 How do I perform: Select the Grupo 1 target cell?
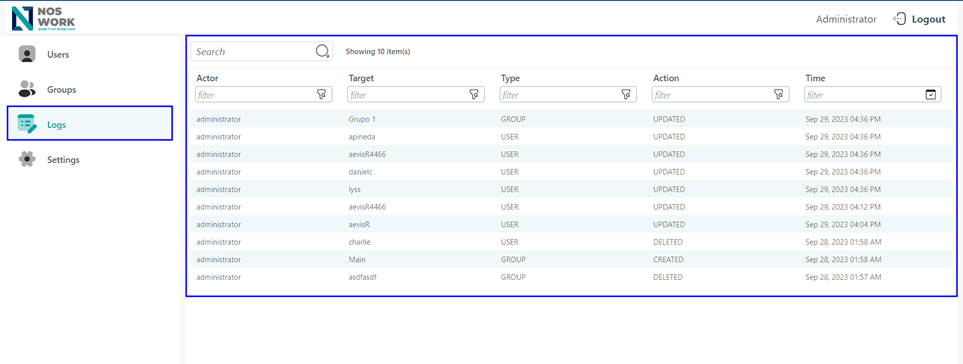tap(361, 119)
